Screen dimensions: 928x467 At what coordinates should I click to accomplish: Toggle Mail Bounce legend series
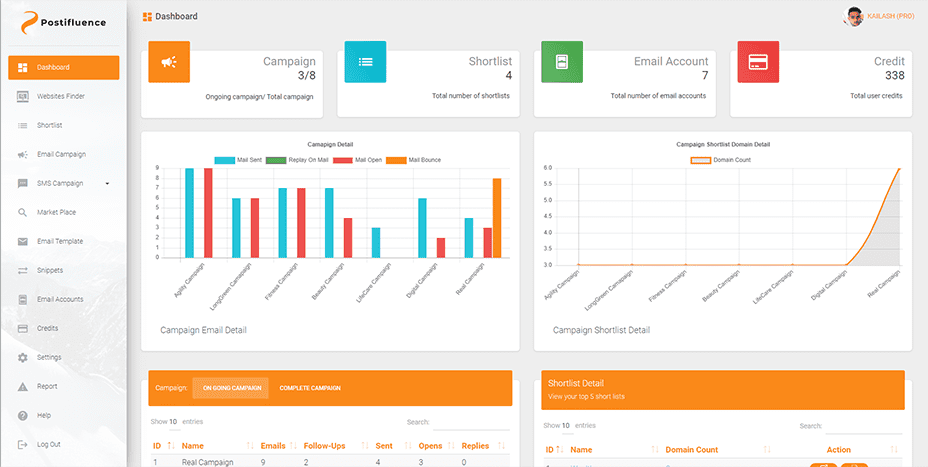pos(413,160)
